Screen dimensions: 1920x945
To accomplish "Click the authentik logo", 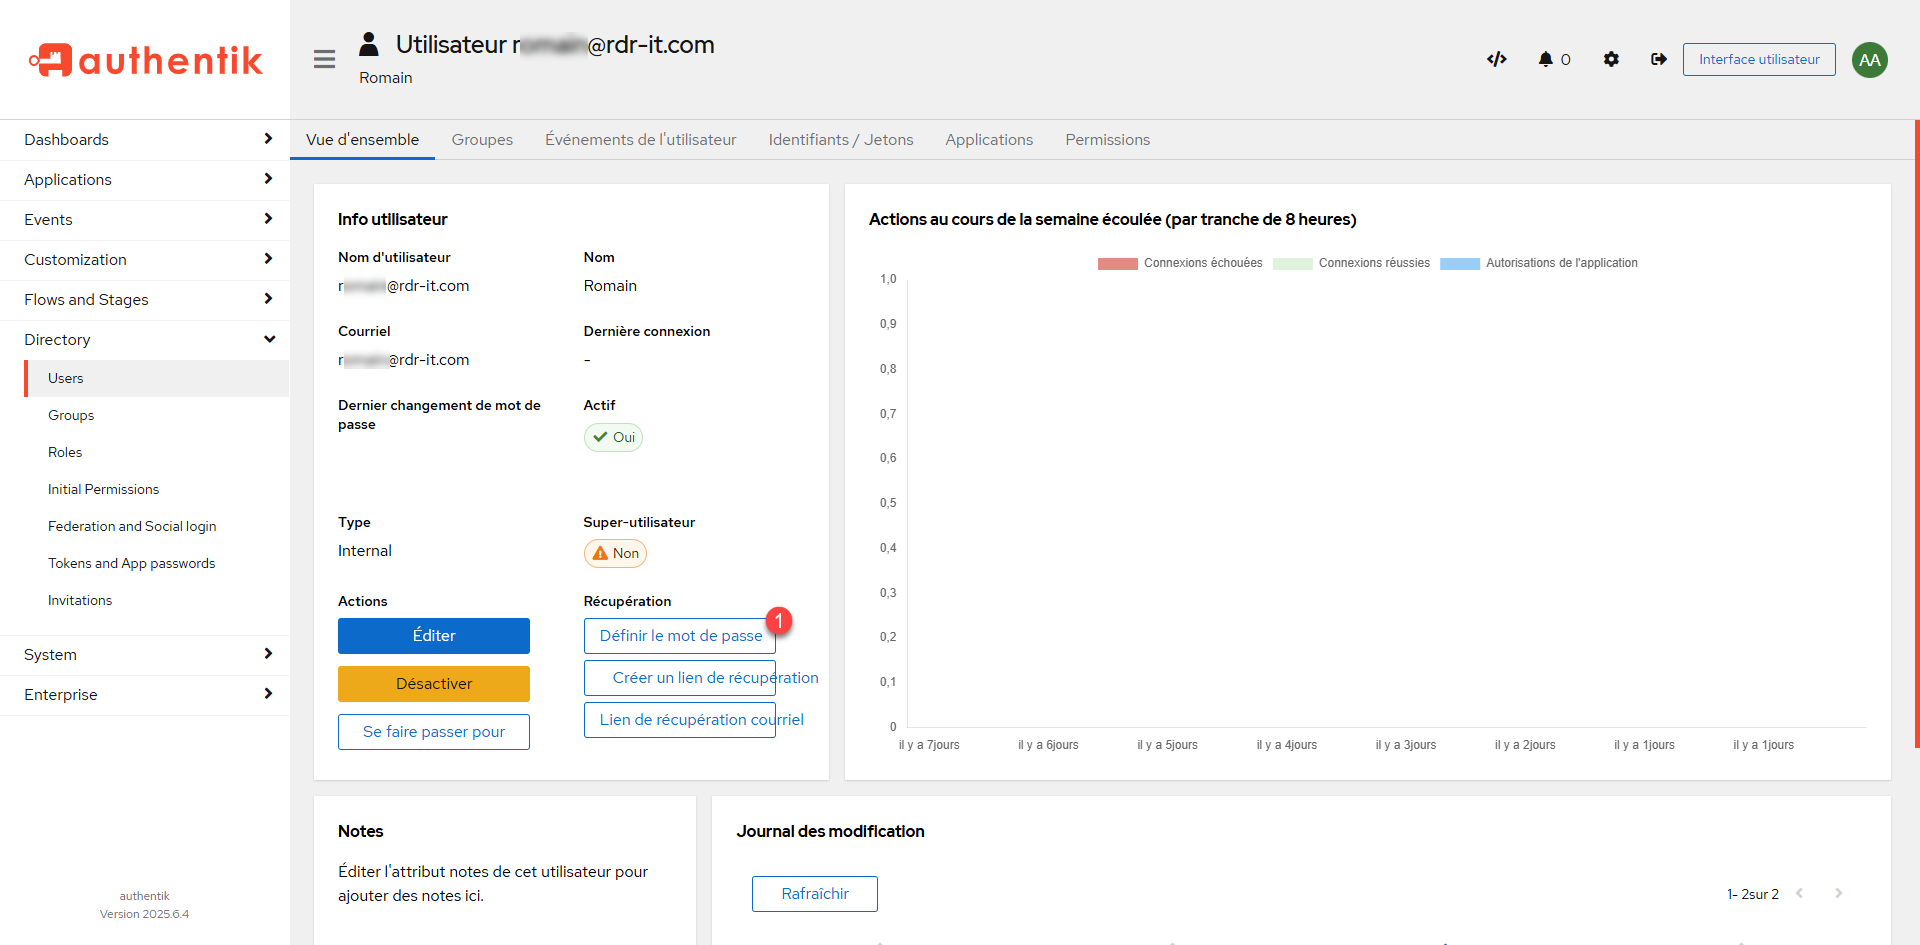I will [146, 60].
